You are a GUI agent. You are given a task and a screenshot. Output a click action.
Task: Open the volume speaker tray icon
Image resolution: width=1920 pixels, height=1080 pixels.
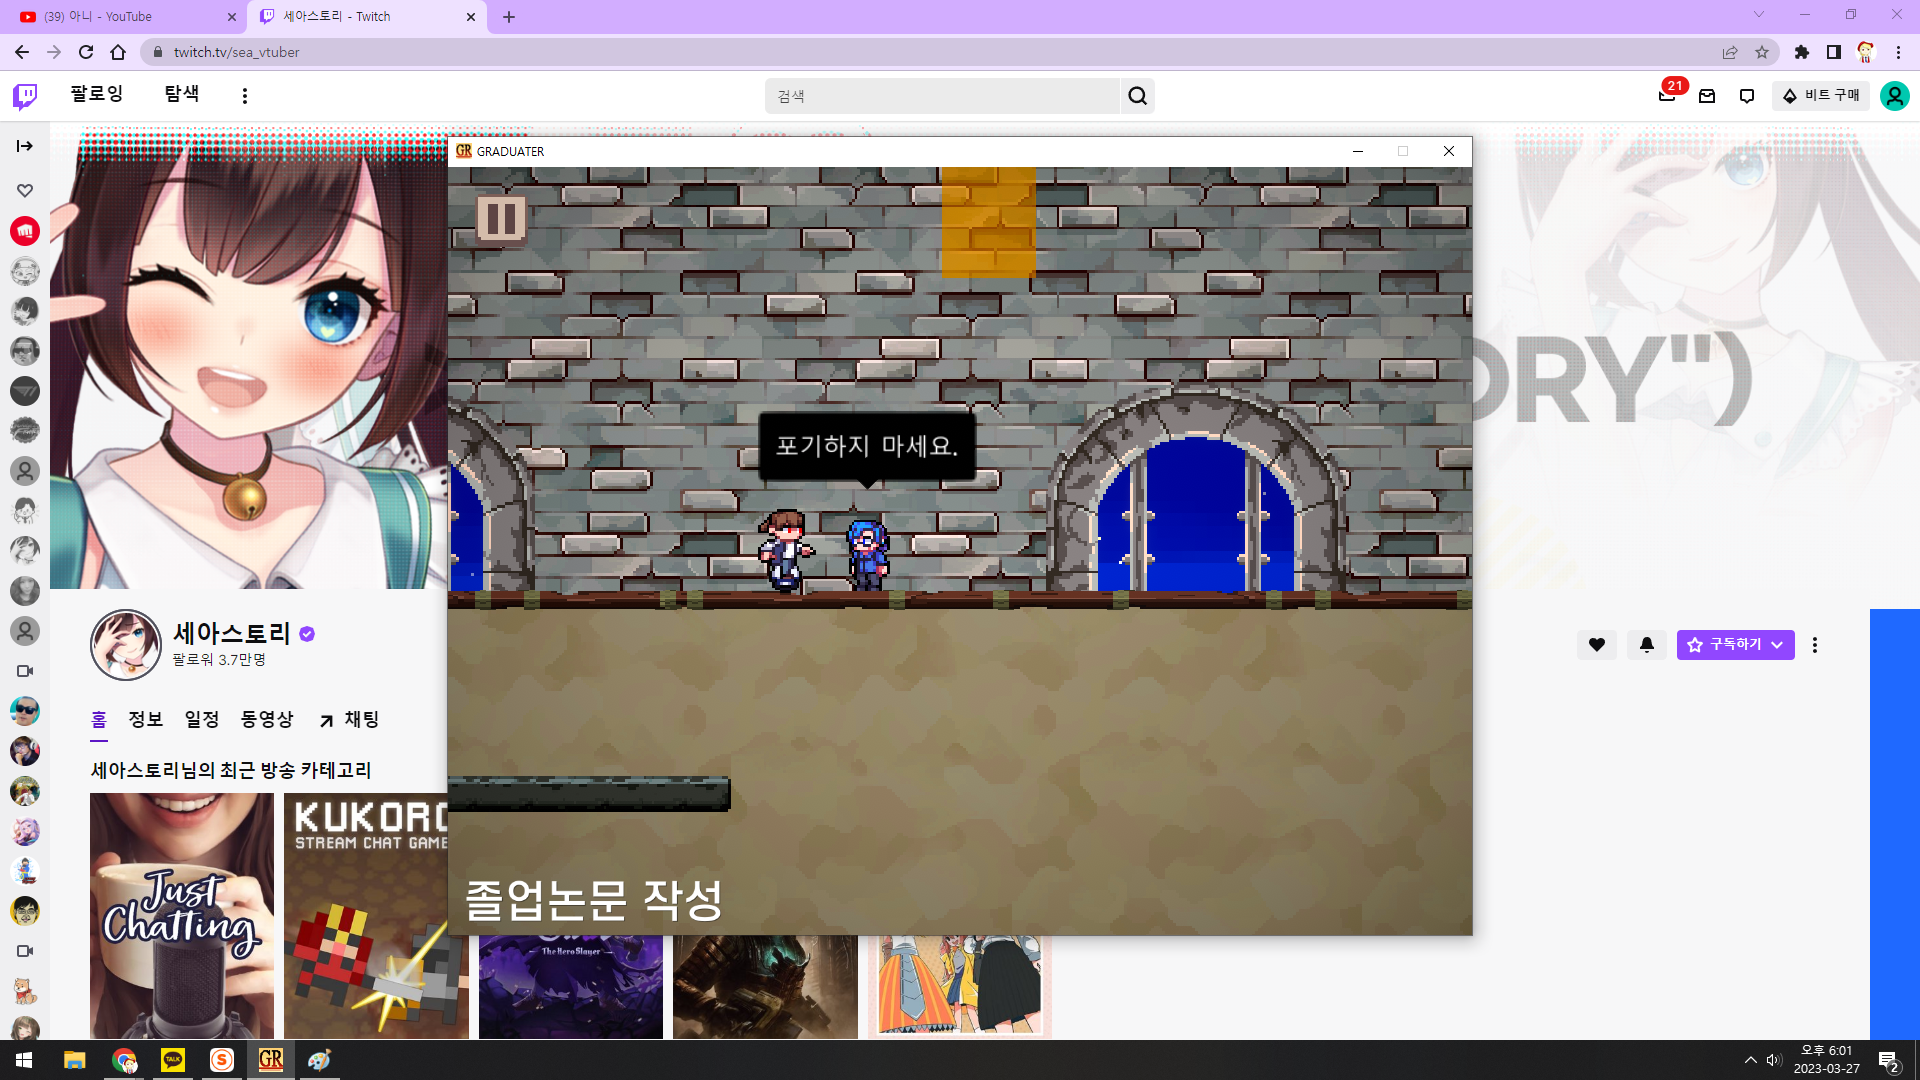pyautogui.click(x=1774, y=1060)
